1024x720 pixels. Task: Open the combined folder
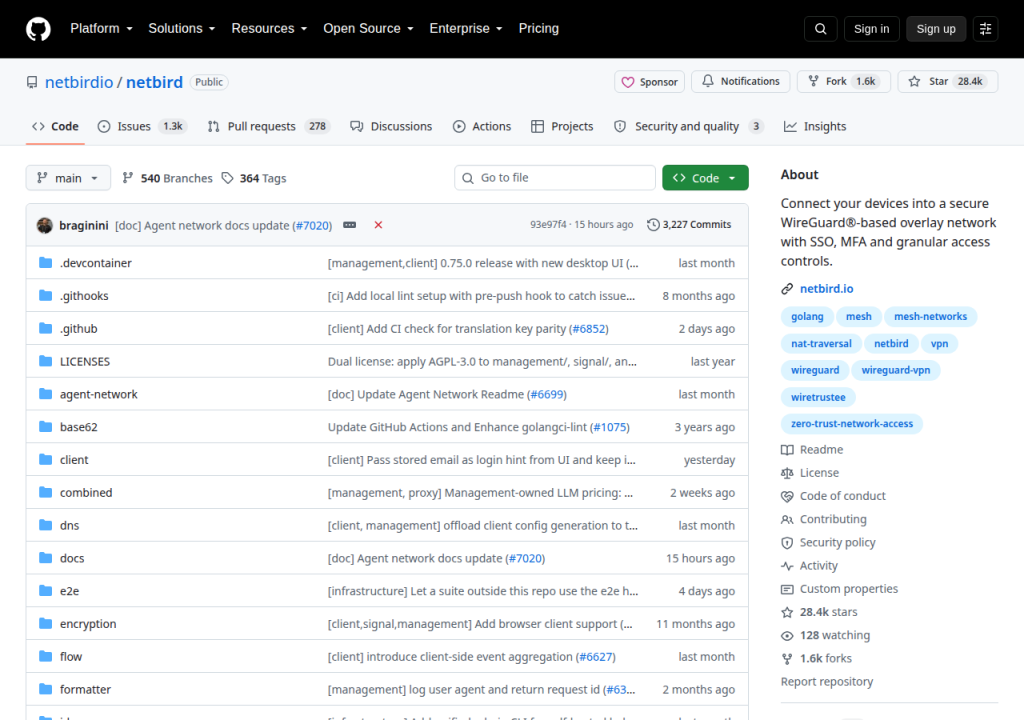(86, 493)
